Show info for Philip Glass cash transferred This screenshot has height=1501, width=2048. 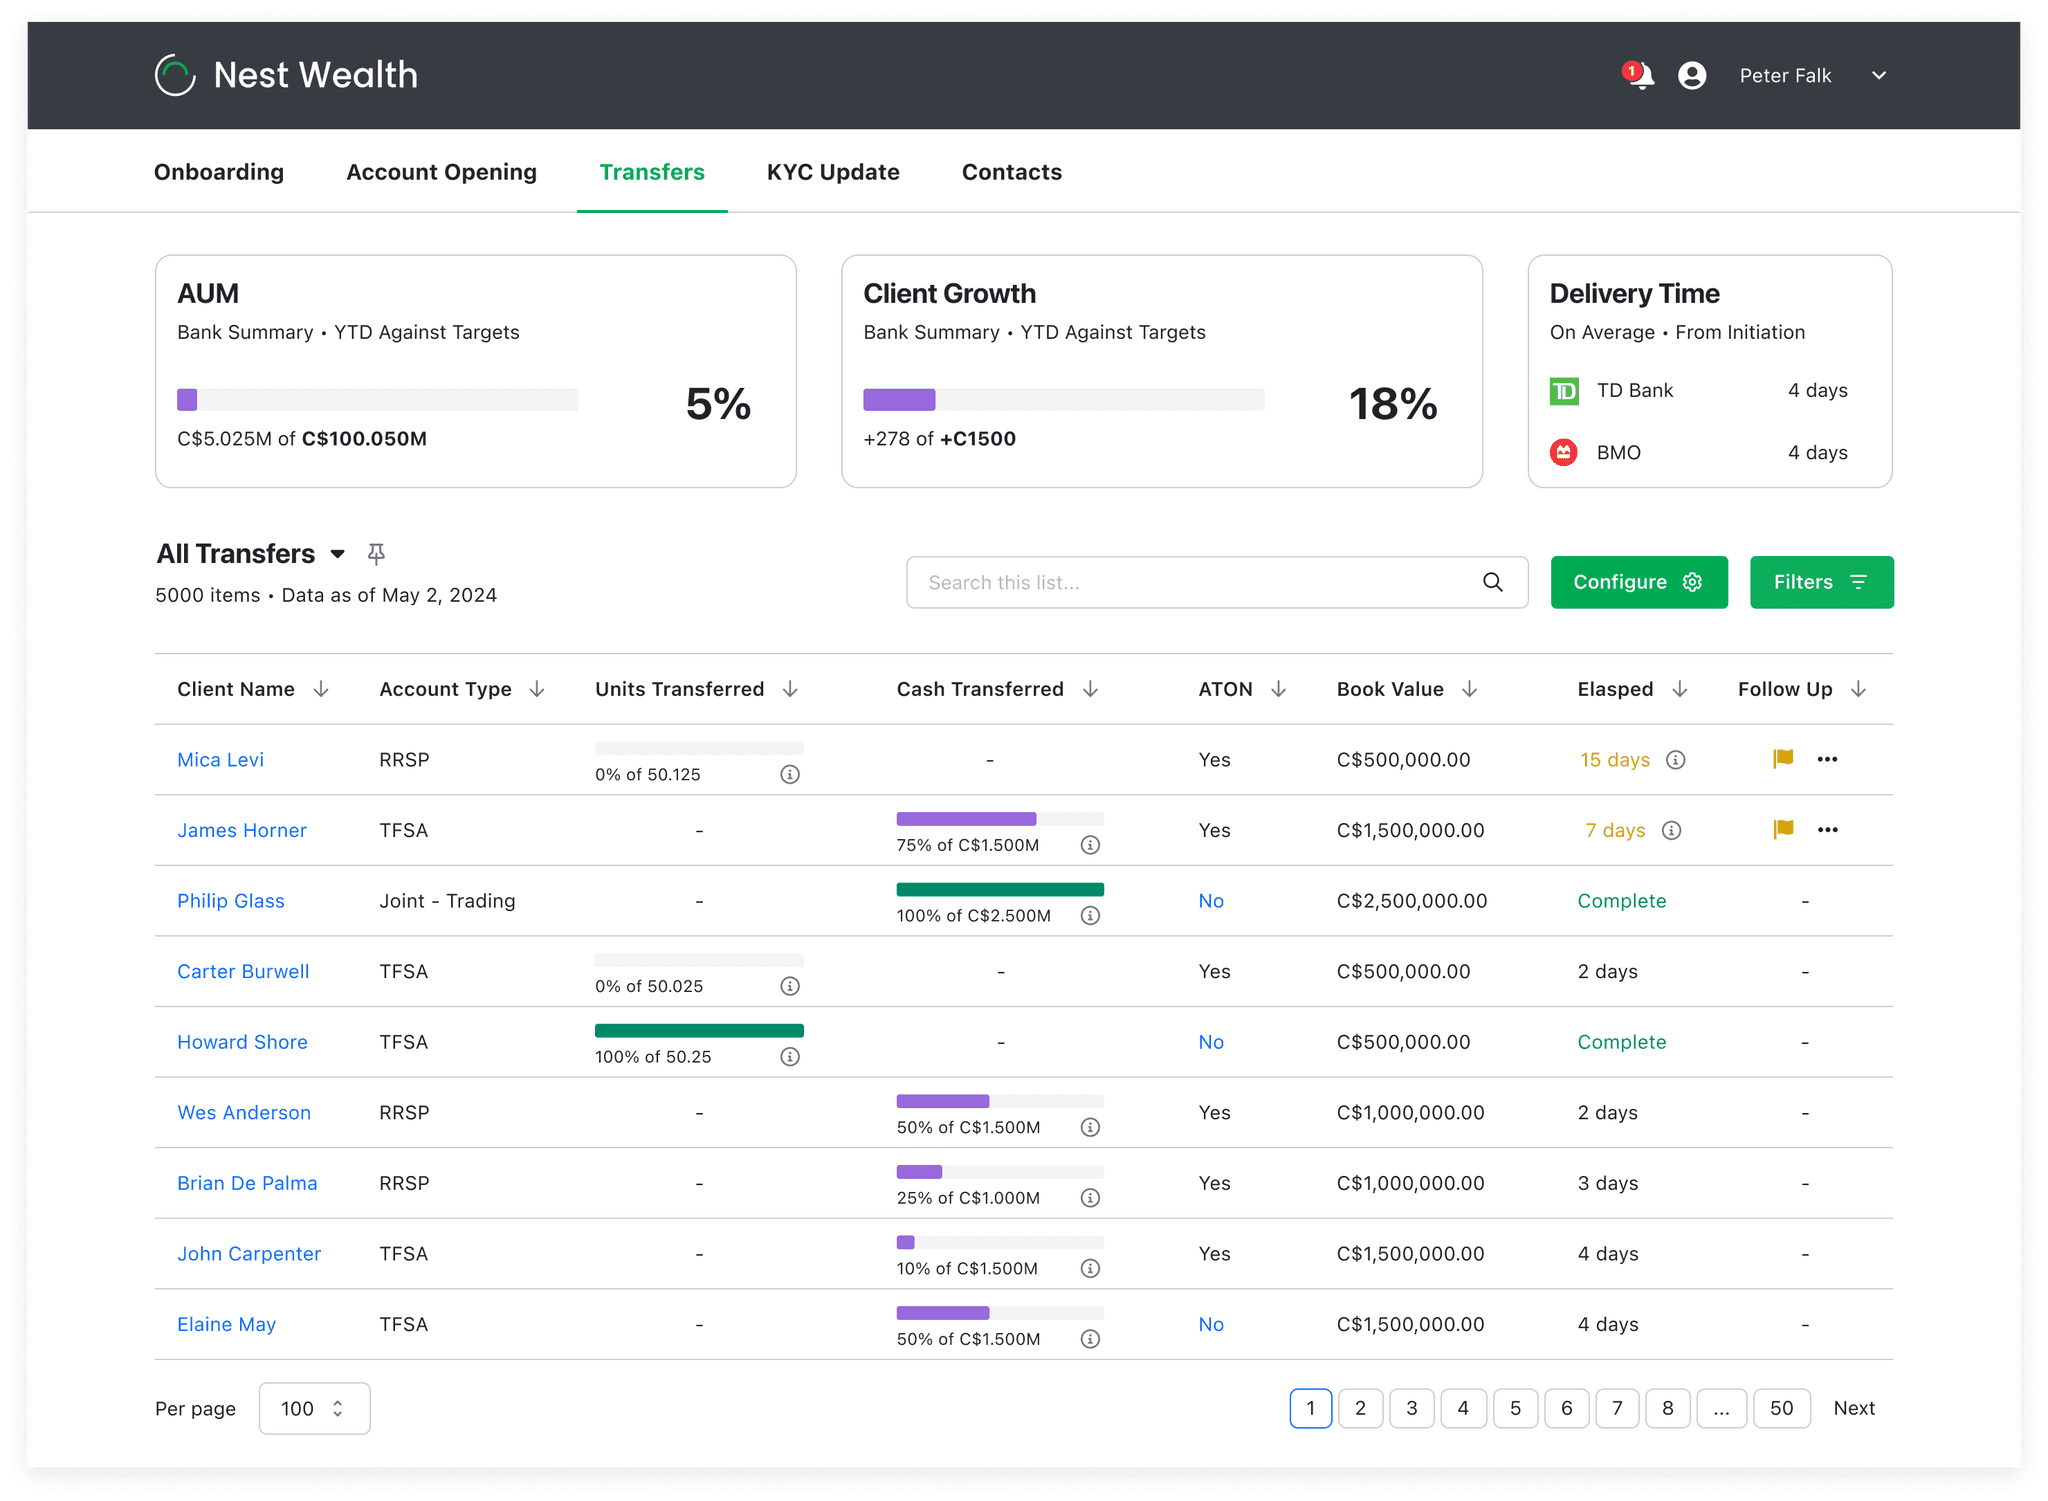1091,916
